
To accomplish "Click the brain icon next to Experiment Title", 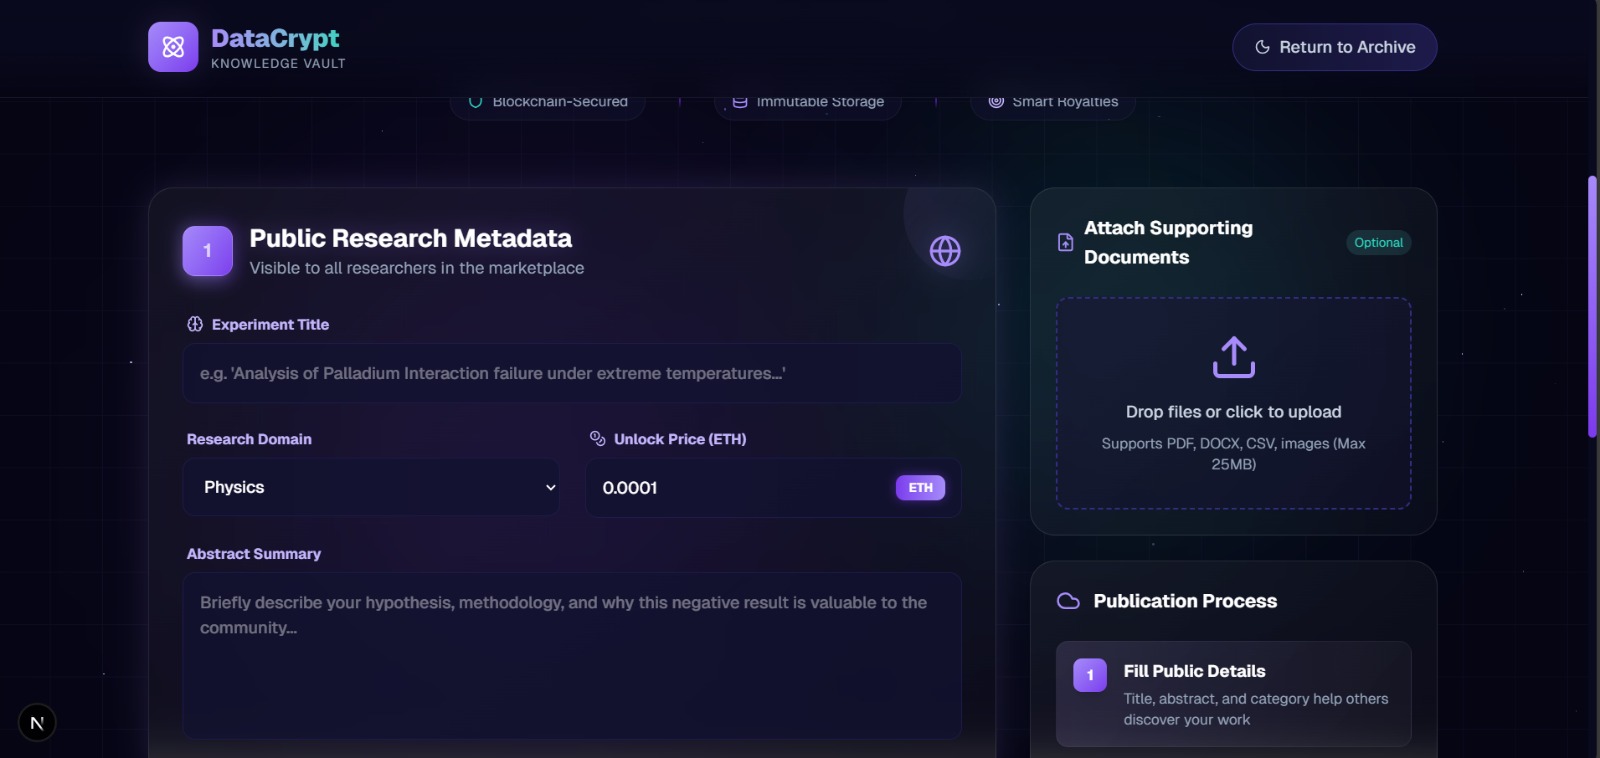I will pos(195,324).
